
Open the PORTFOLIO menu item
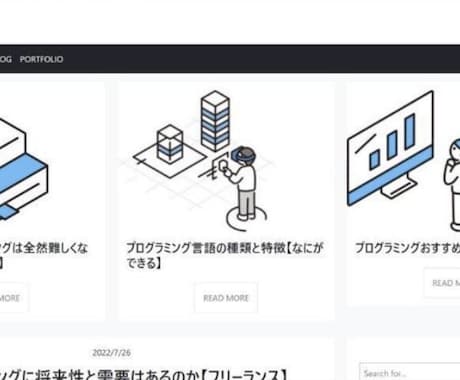41,59
